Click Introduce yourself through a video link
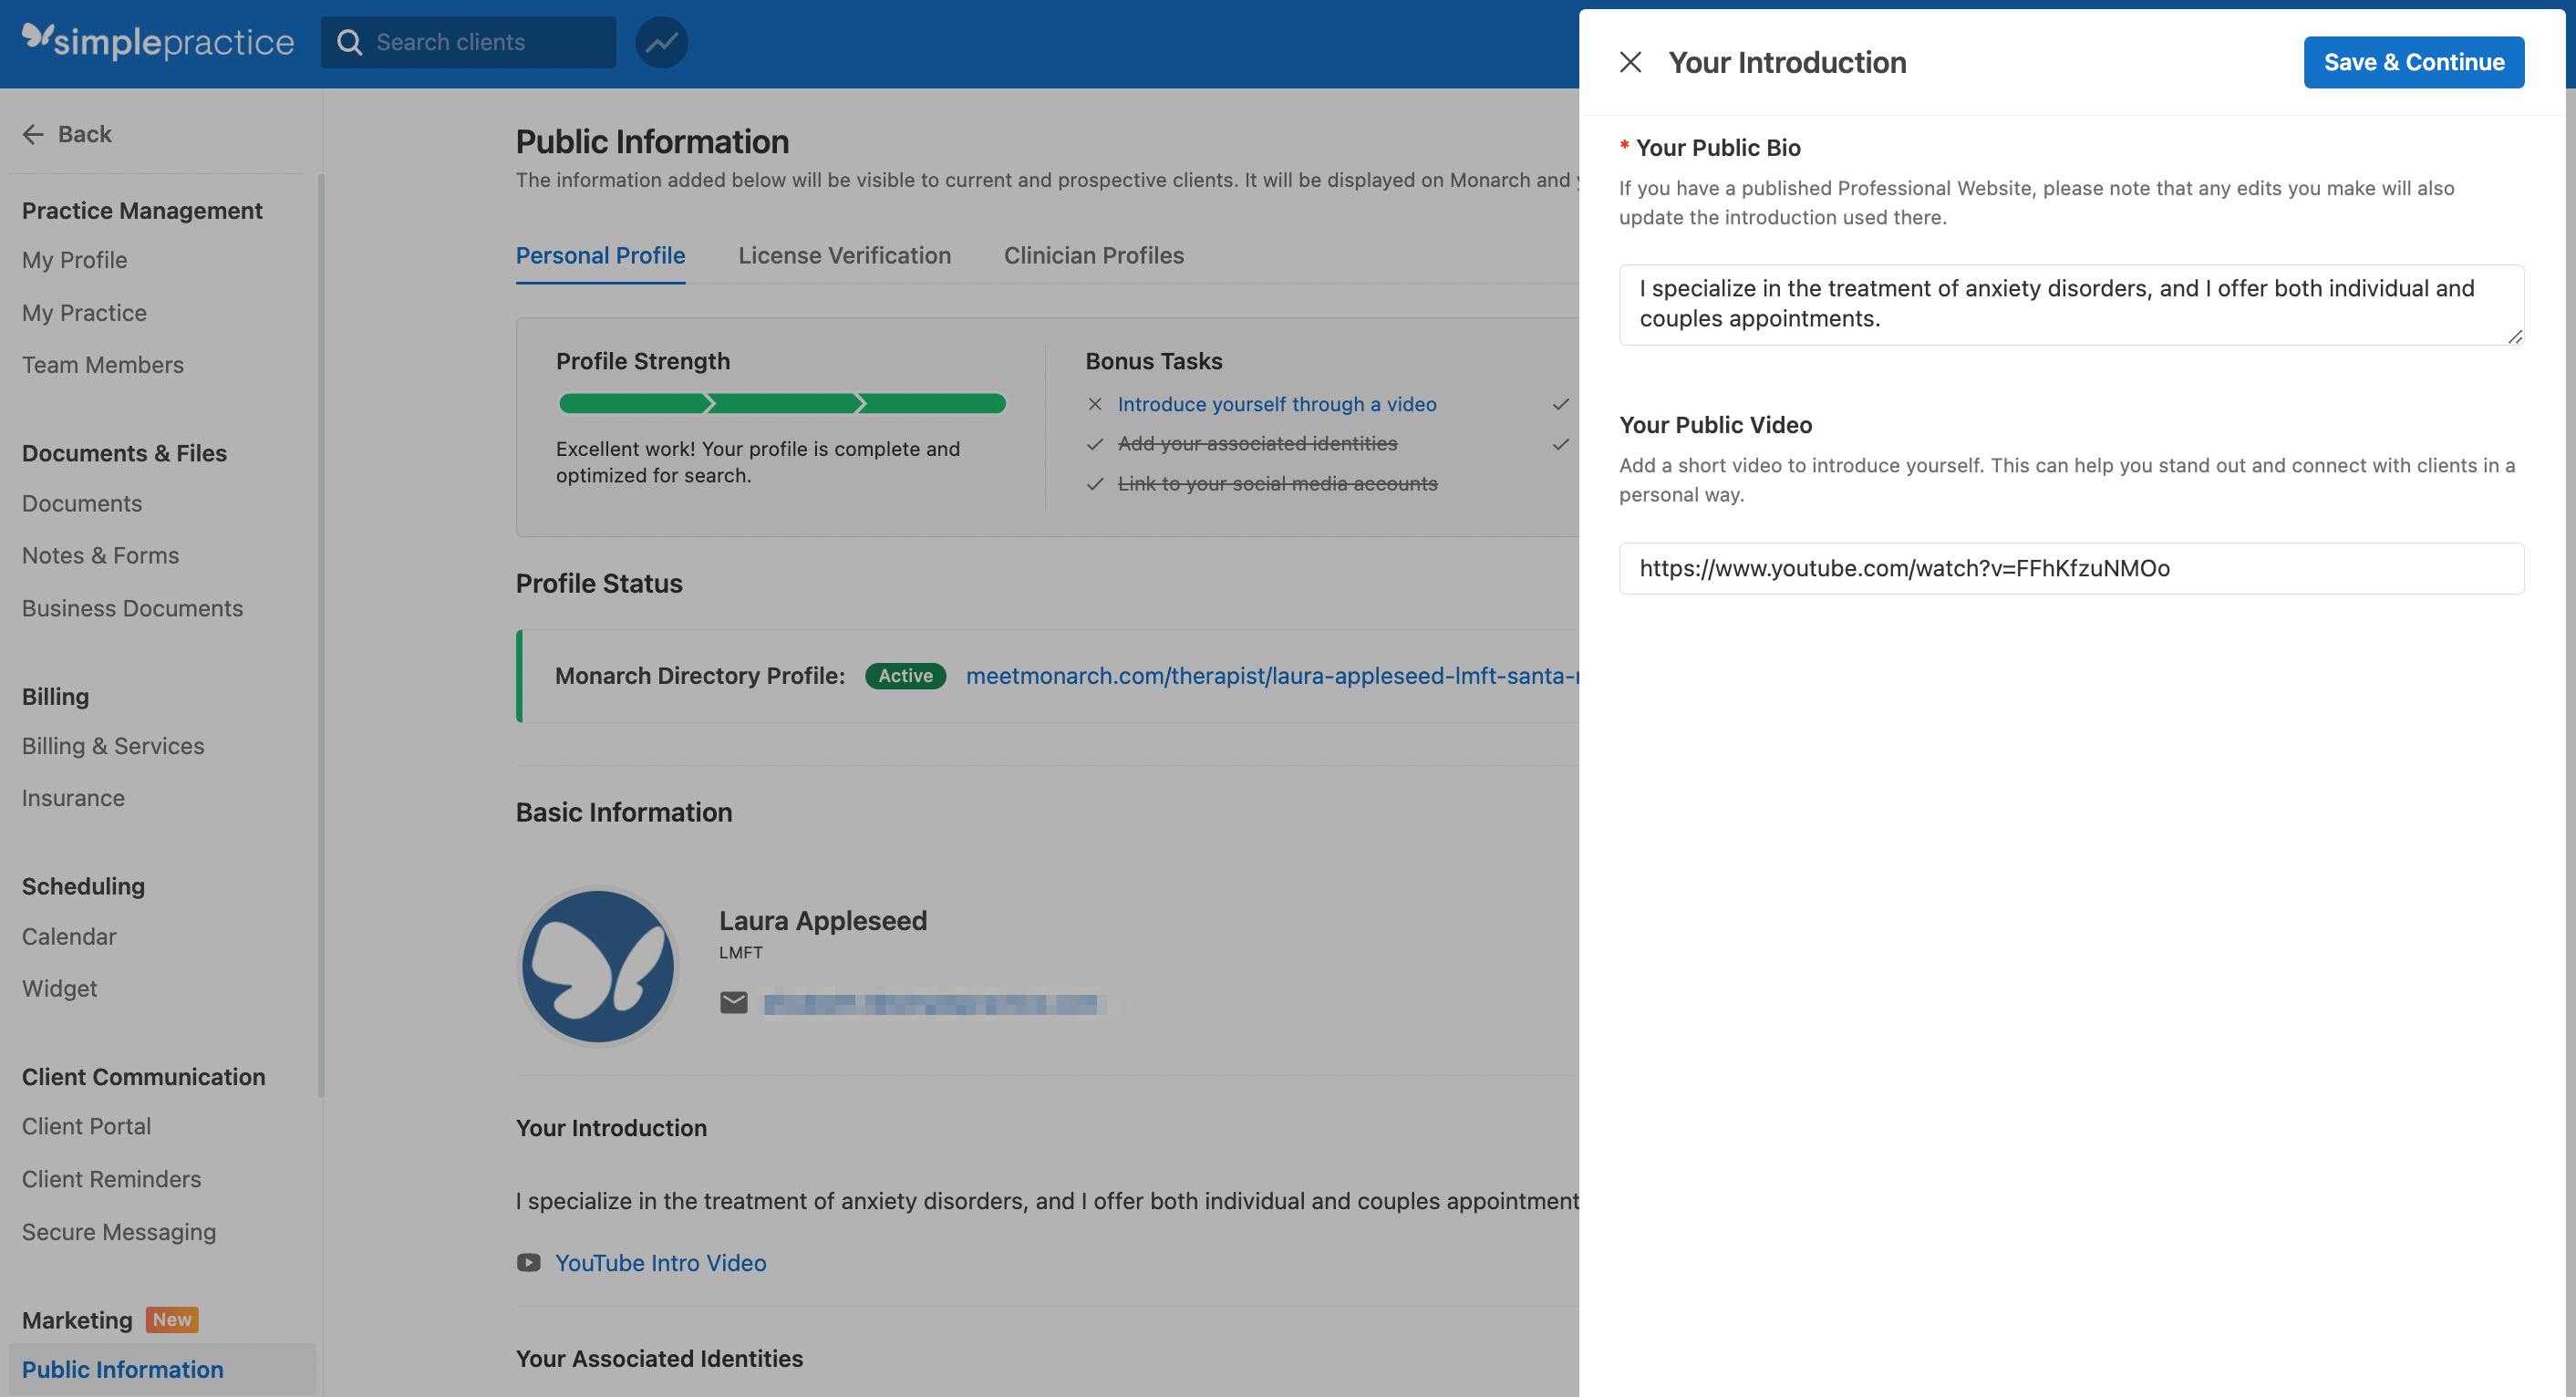Screen dimensions: 2576x1397 click(1276, 404)
